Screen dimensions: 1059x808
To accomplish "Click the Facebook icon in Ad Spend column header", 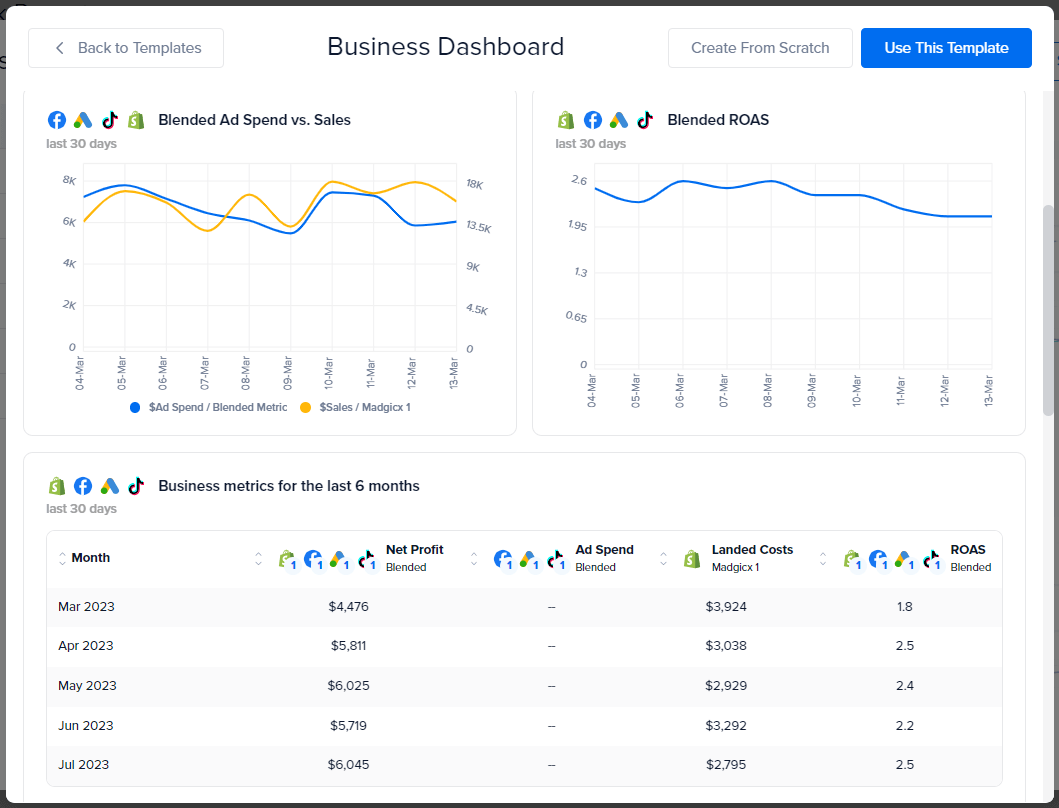I will 503,557.
